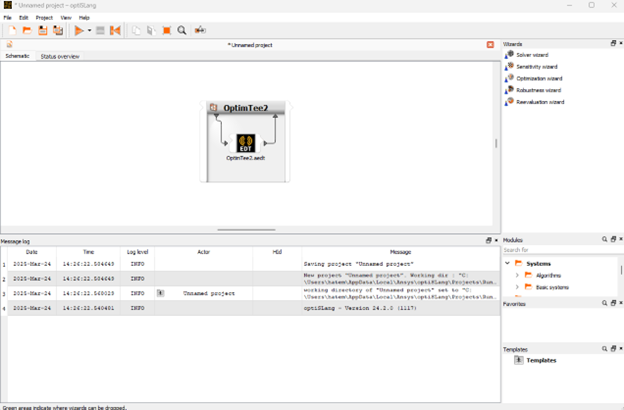Click the orange Reset toolbar icon

click(115, 30)
